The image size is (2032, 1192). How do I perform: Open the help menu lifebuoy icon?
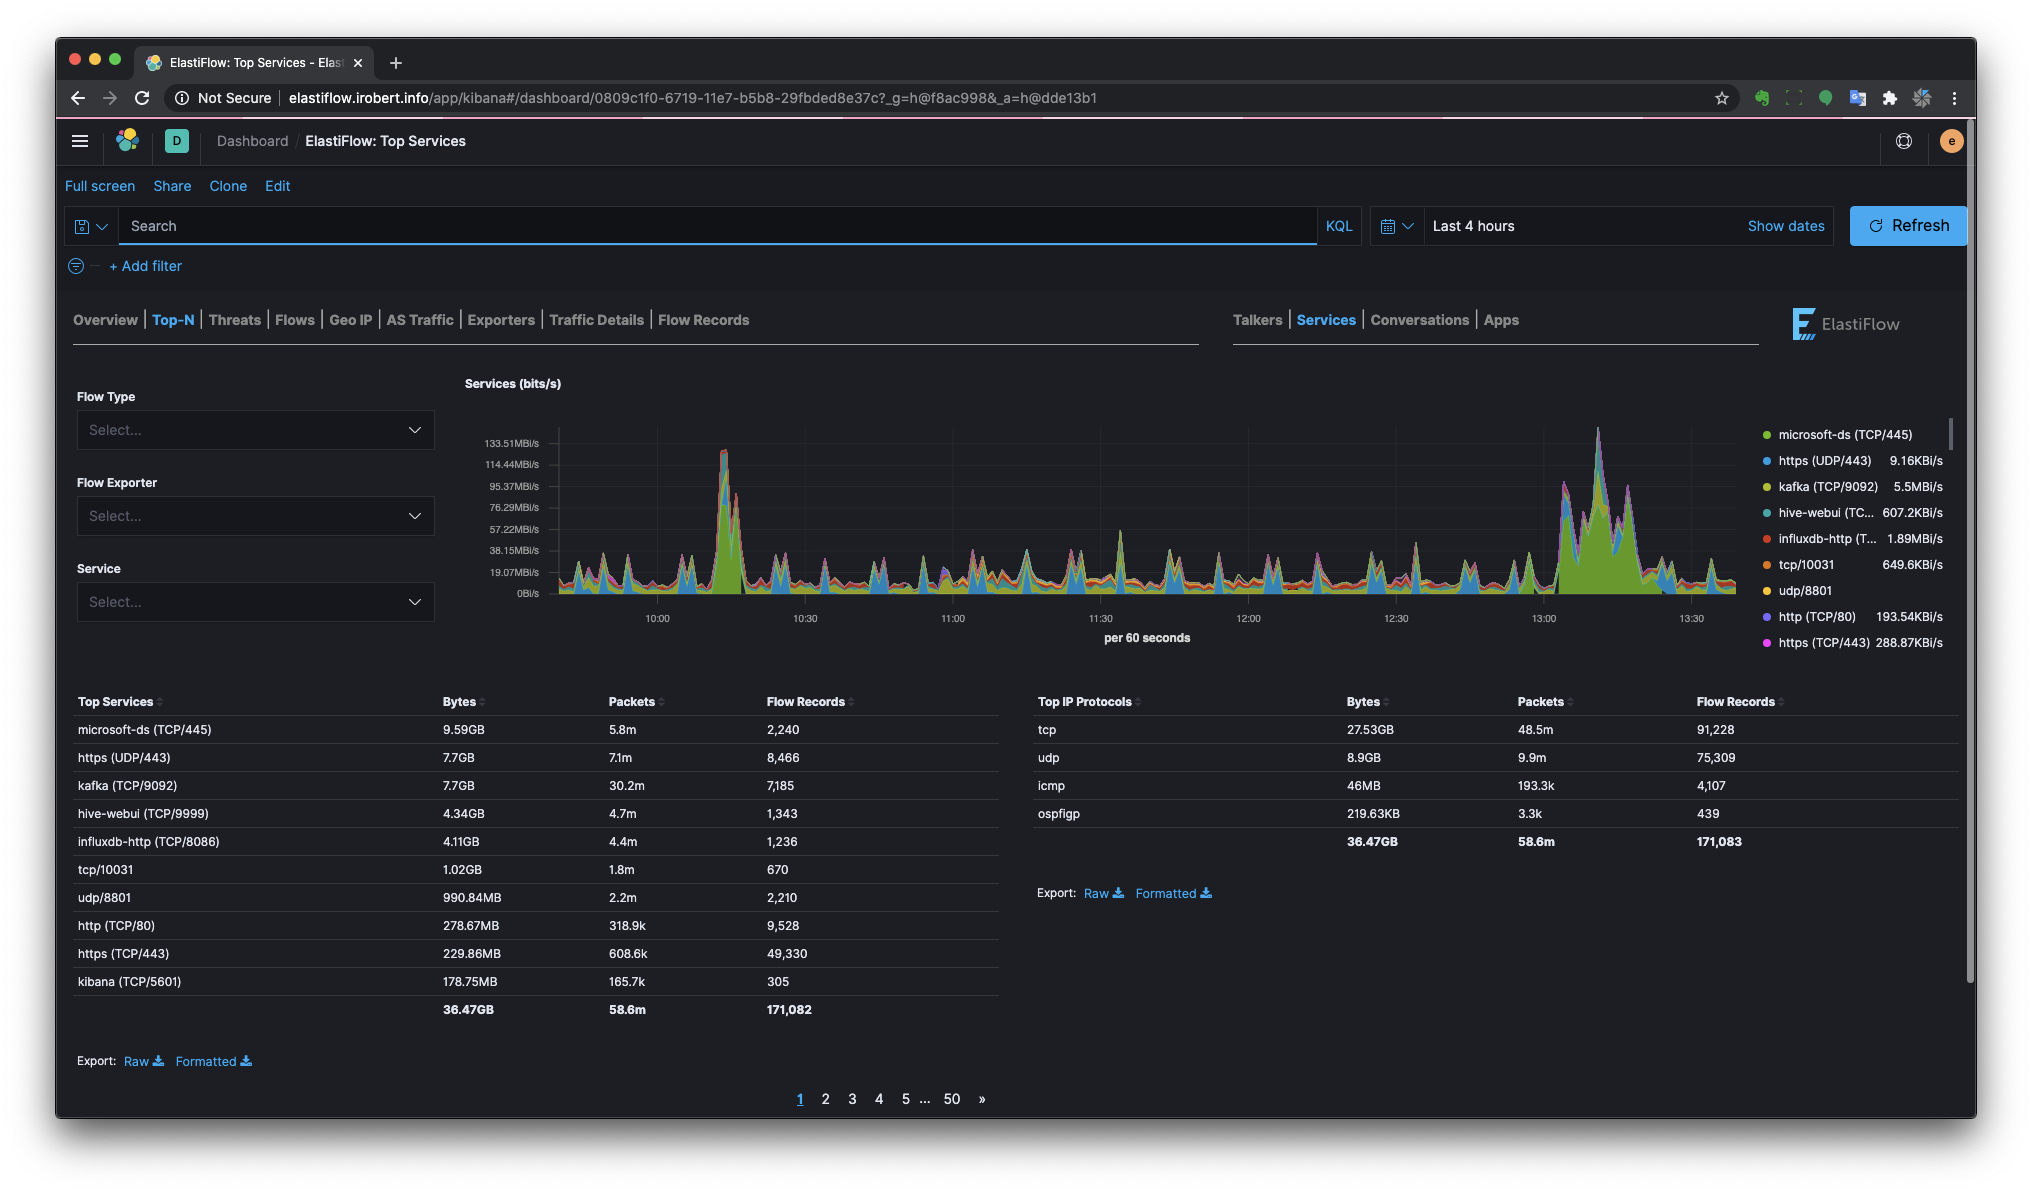[x=1904, y=141]
